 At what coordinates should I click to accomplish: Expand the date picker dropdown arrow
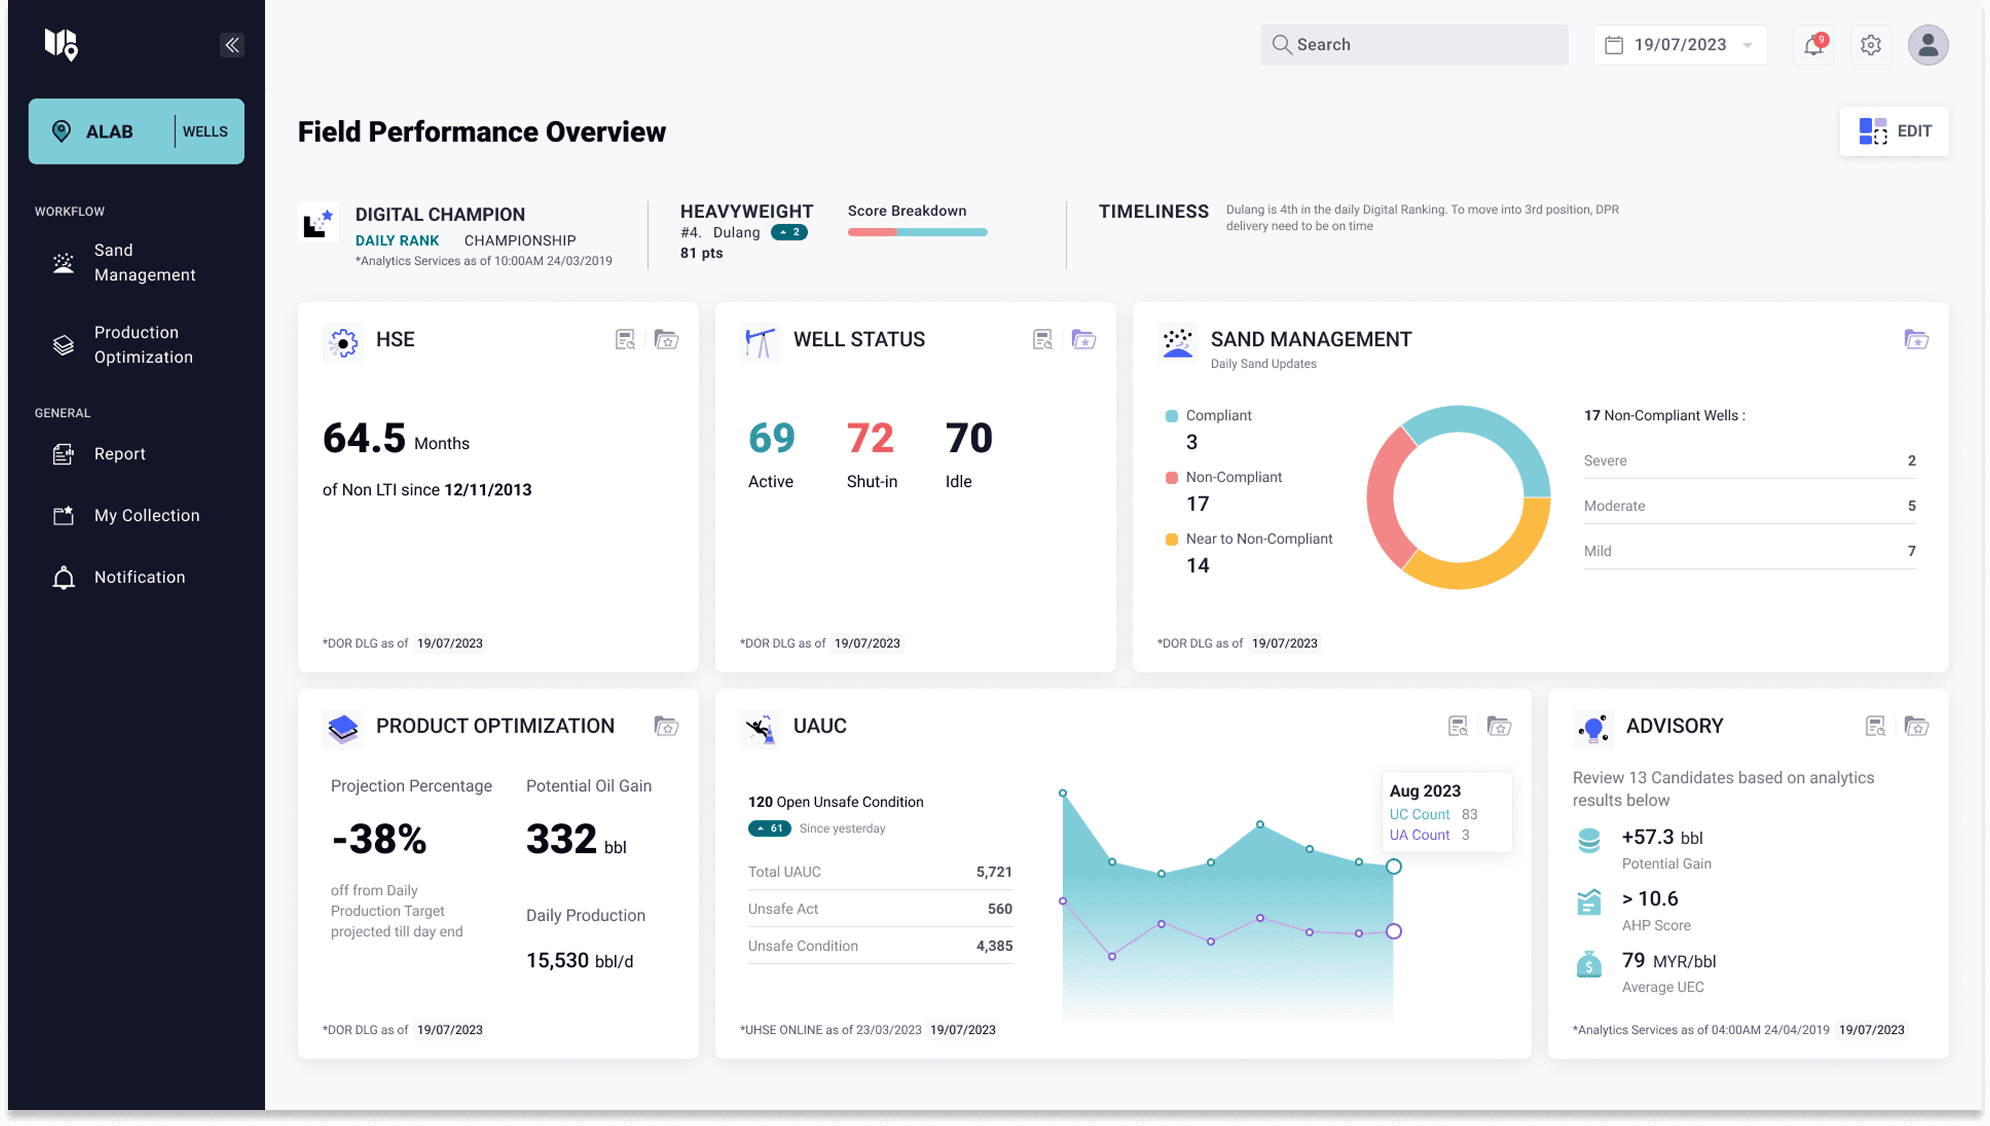tap(1747, 44)
